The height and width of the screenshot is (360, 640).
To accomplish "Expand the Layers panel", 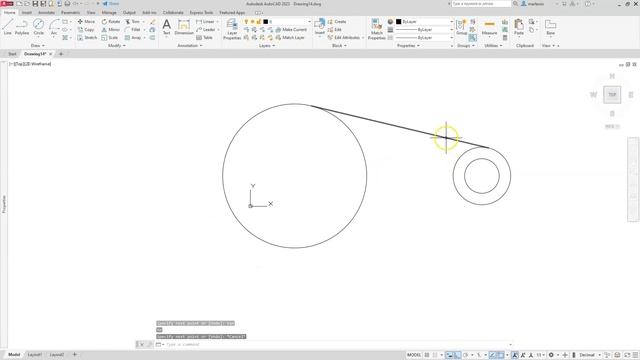I will coord(267,46).
